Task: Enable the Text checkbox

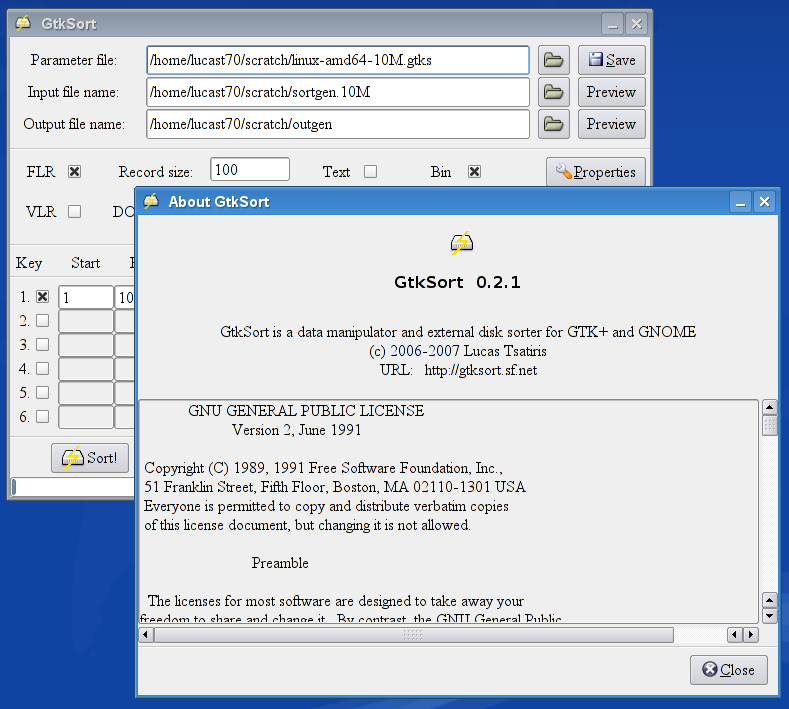Action: click(370, 172)
